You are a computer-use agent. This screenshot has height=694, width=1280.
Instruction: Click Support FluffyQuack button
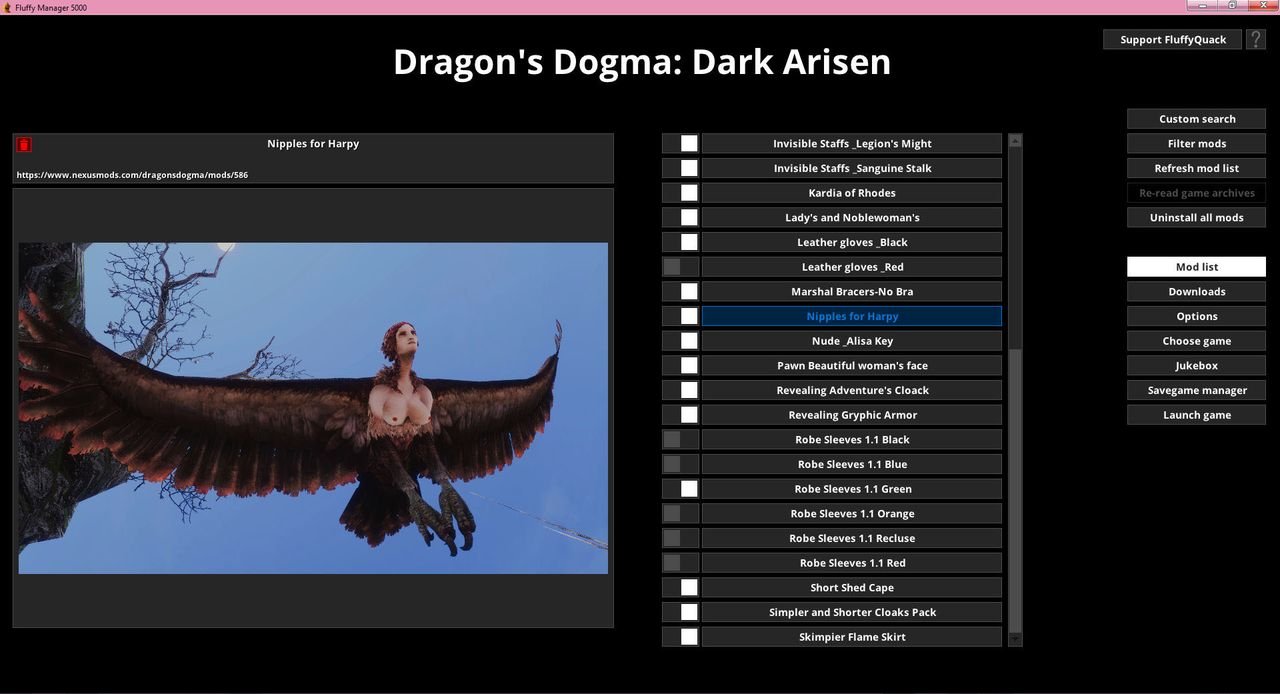coord(1172,40)
